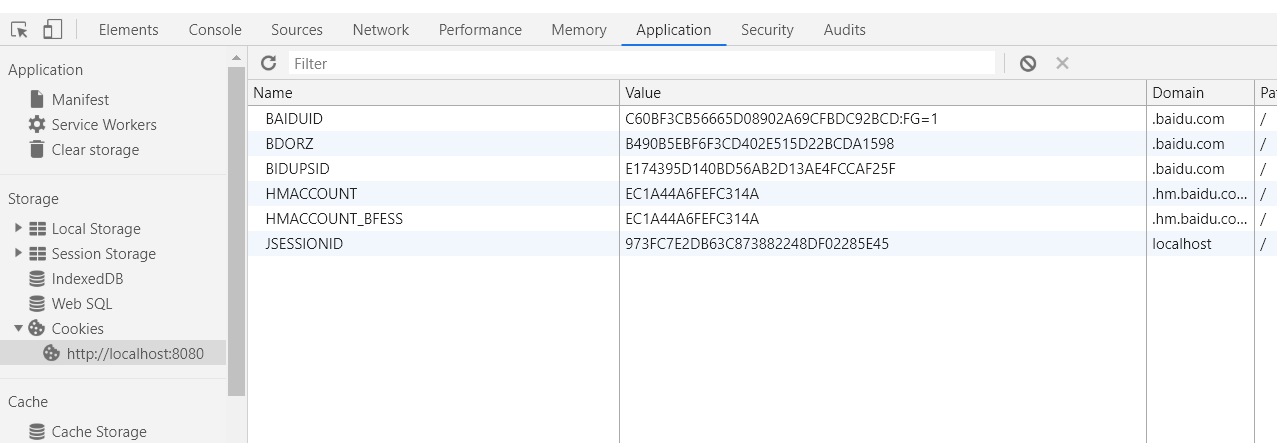Collapse the Cookies tree node
This screenshot has height=443, width=1277.
18,328
